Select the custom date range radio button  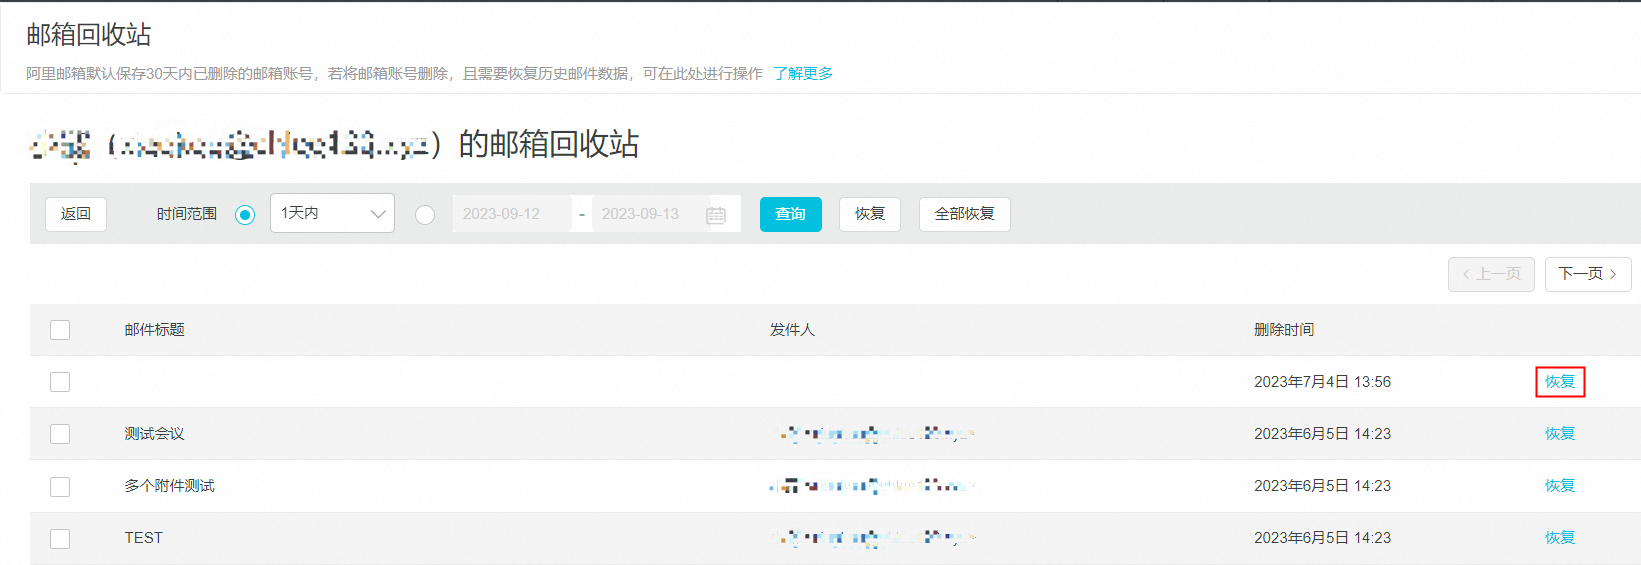[x=425, y=215]
